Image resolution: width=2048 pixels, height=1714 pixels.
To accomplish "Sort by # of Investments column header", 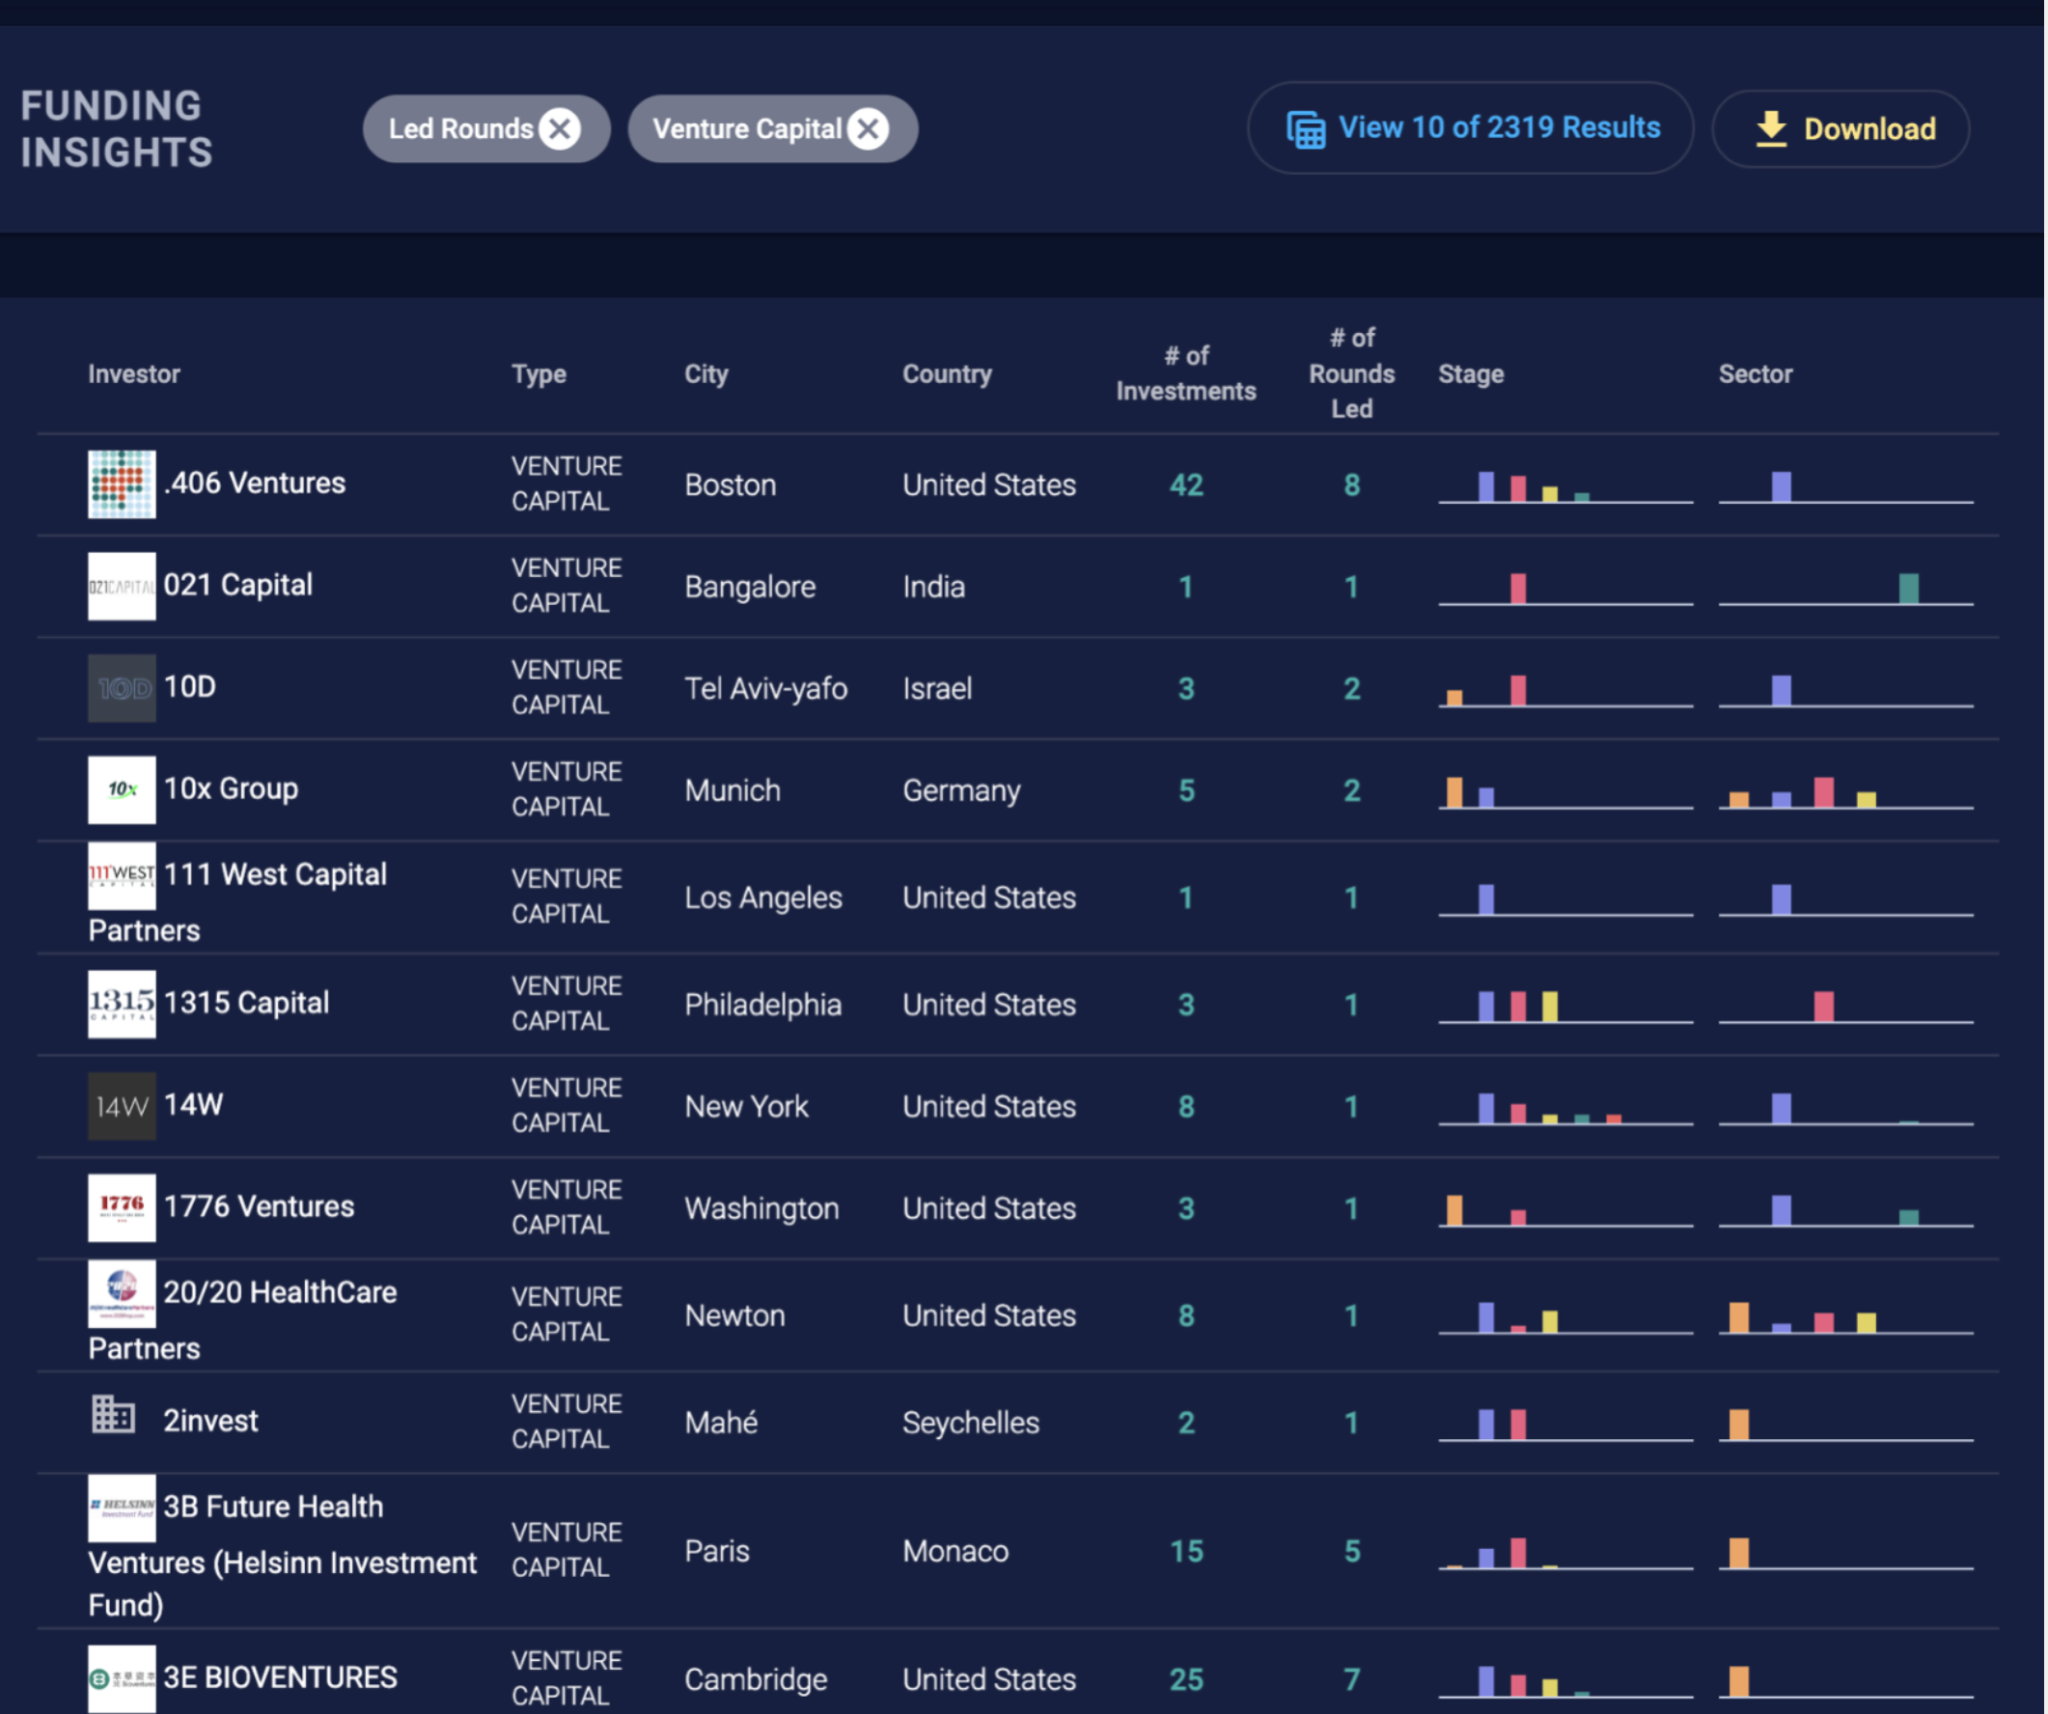I will [1186, 373].
